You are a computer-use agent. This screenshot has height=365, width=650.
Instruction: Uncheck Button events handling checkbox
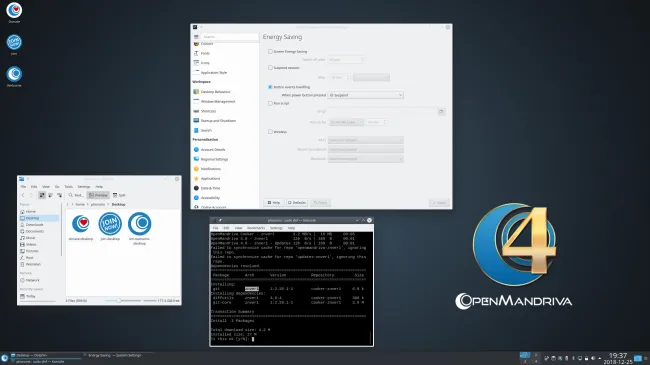270,87
